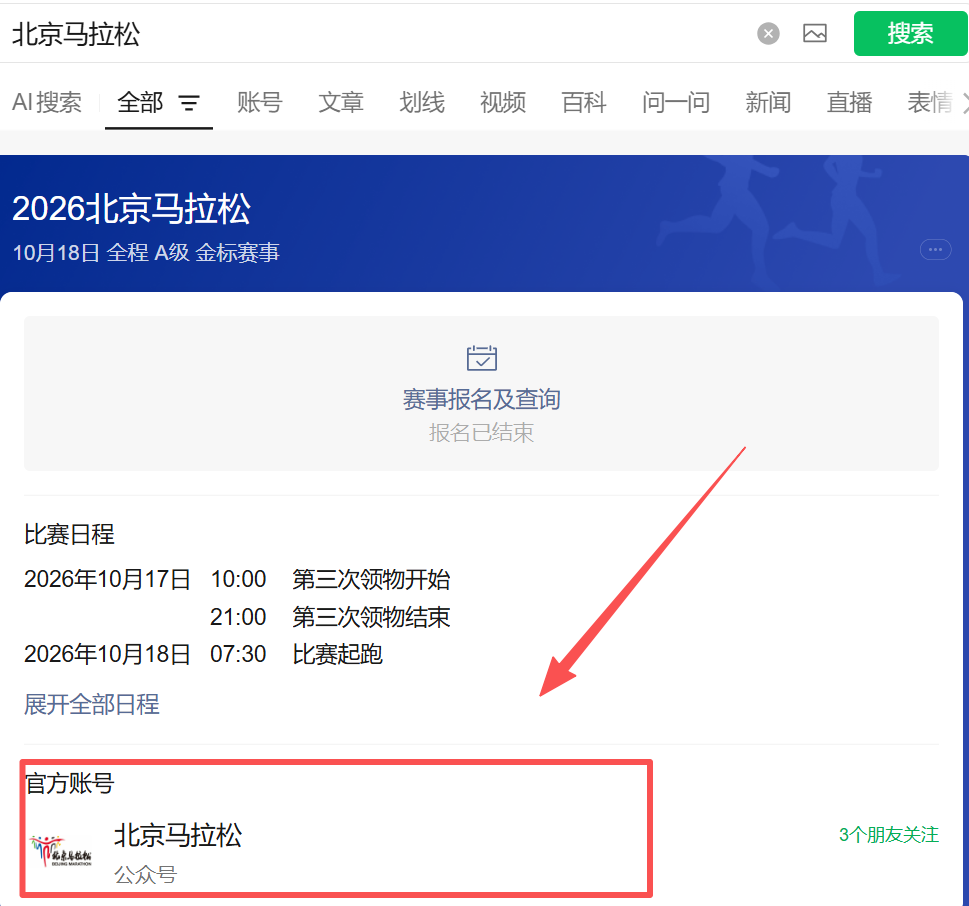969x906 pixels.
Task: Open 赛事报名及查询
Action: click(481, 399)
